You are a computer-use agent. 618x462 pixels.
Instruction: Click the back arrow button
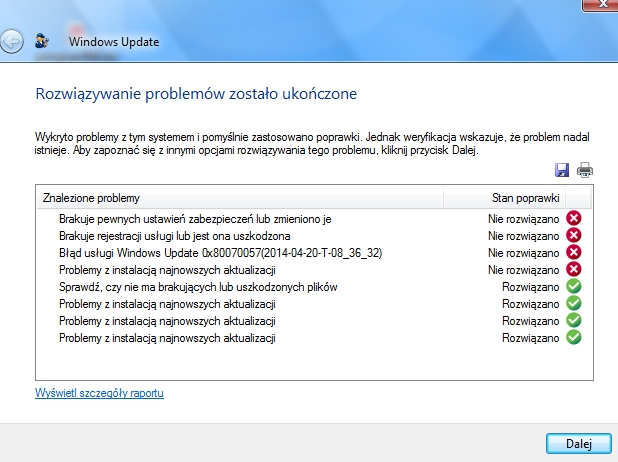click(11, 41)
